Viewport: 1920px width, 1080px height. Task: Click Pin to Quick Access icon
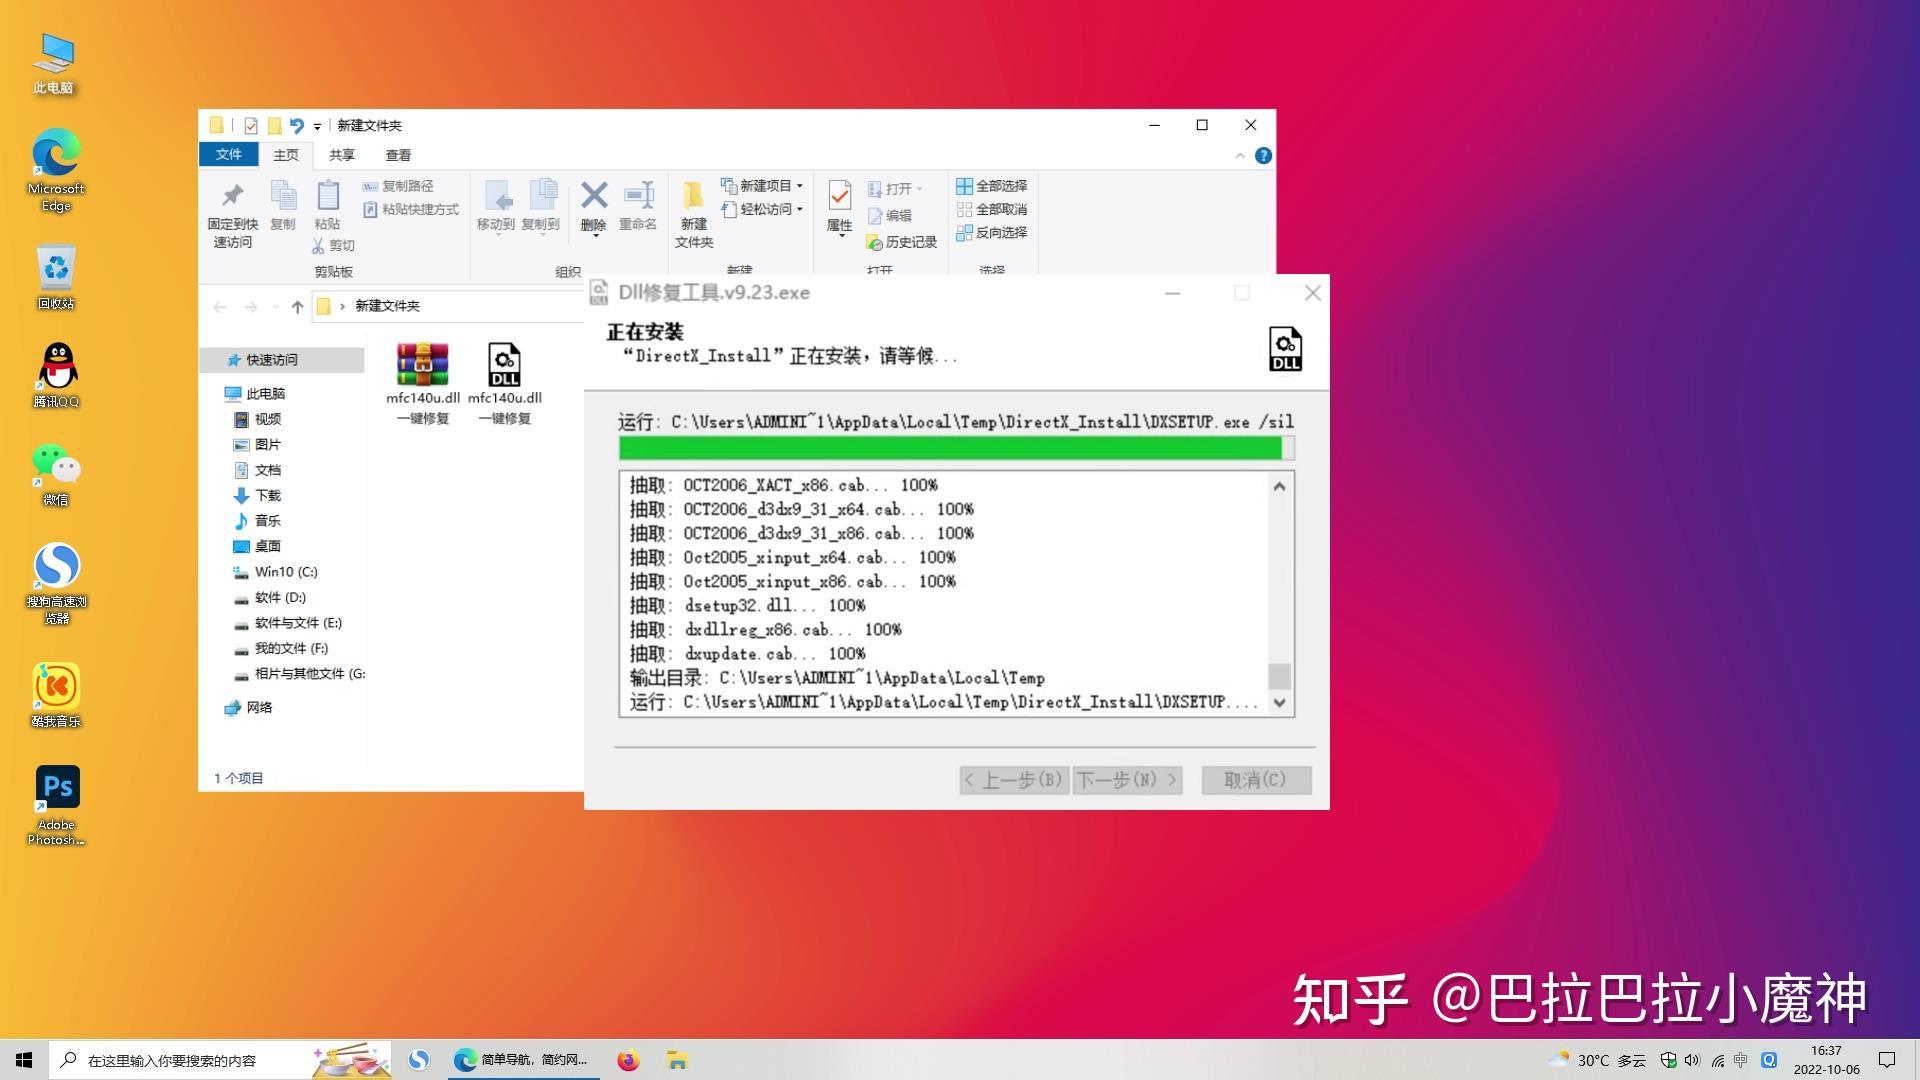tap(232, 197)
